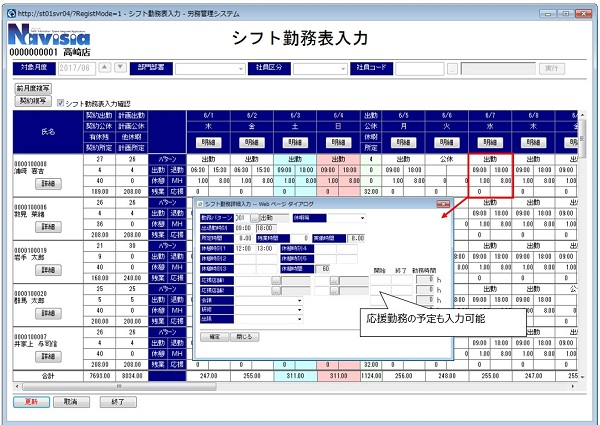Open the 研修 dropdown in dialog
Viewport: 600px width, 425px height.
point(269,310)
